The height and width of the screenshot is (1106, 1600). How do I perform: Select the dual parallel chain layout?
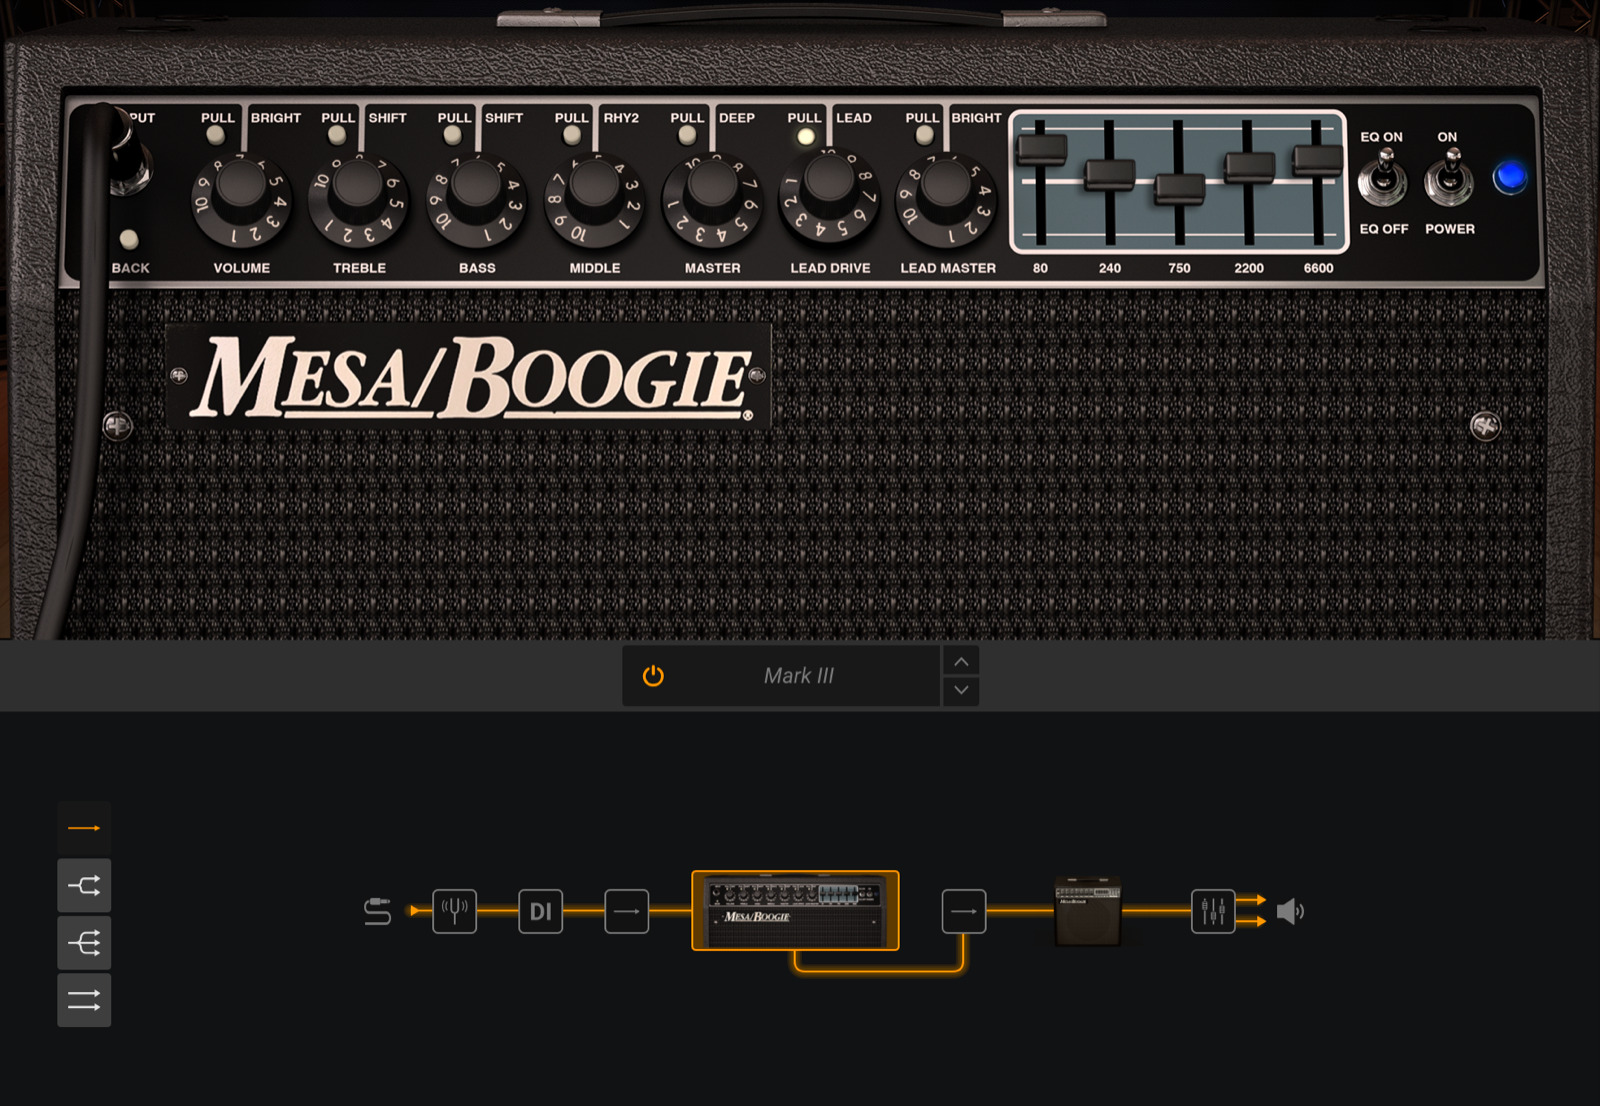pyautogui.click(x=84, y=1000)
